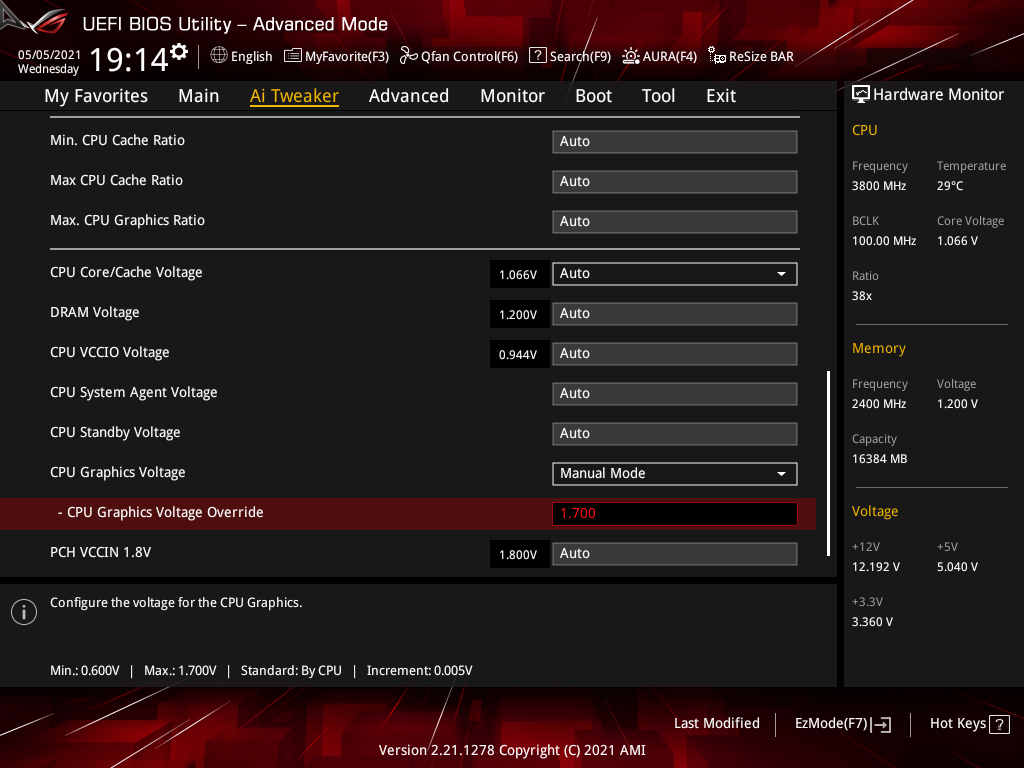Viewport: 1024px width, 768px height.
Task: Click CPU System Agent Voltage Auto field
Action: 675,394
